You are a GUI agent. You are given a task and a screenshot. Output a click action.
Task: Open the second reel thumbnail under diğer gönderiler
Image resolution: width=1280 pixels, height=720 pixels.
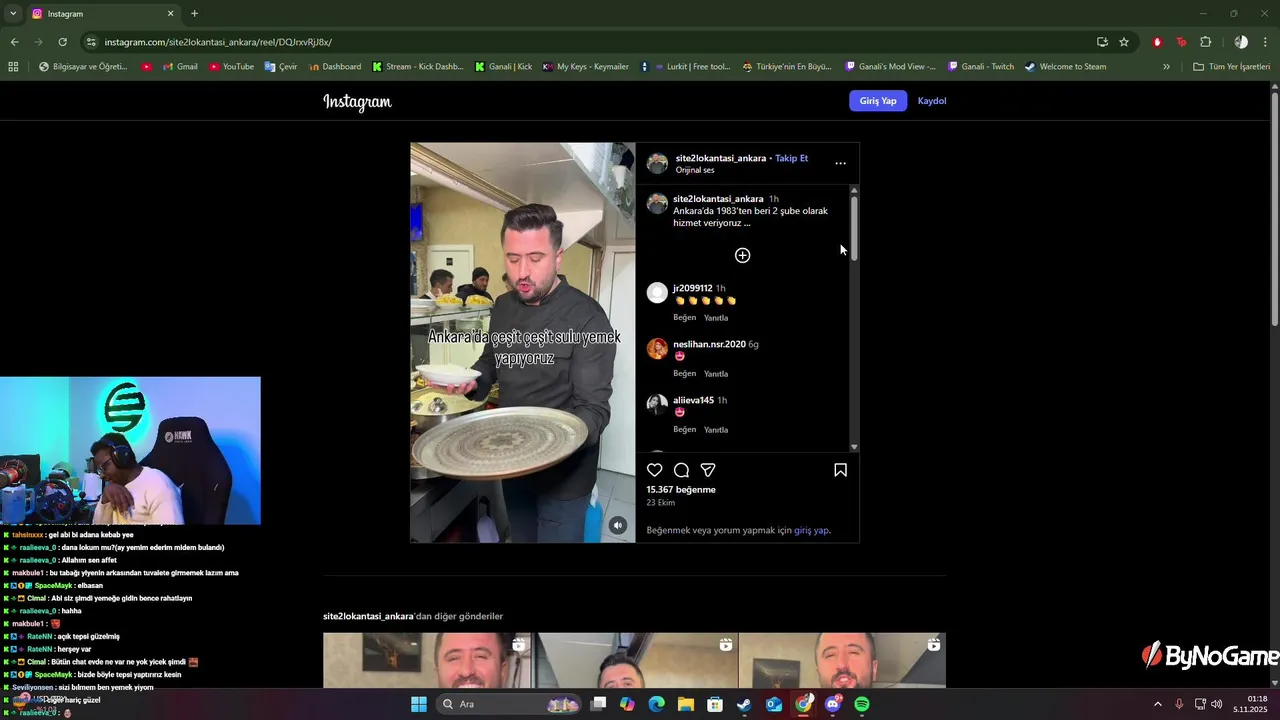point(635,660)
